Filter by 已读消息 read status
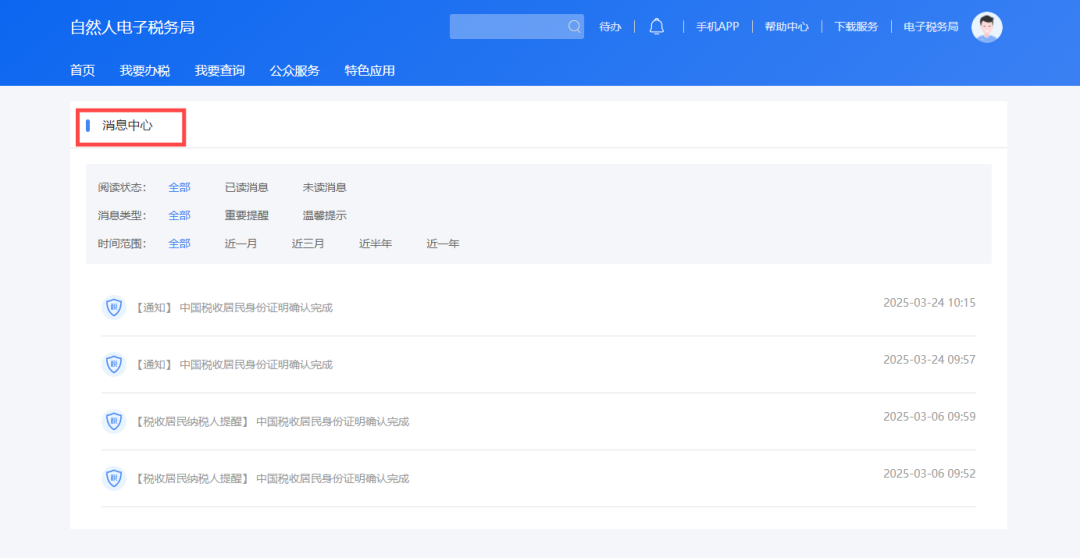The image size is (1080, 558). 246,187
